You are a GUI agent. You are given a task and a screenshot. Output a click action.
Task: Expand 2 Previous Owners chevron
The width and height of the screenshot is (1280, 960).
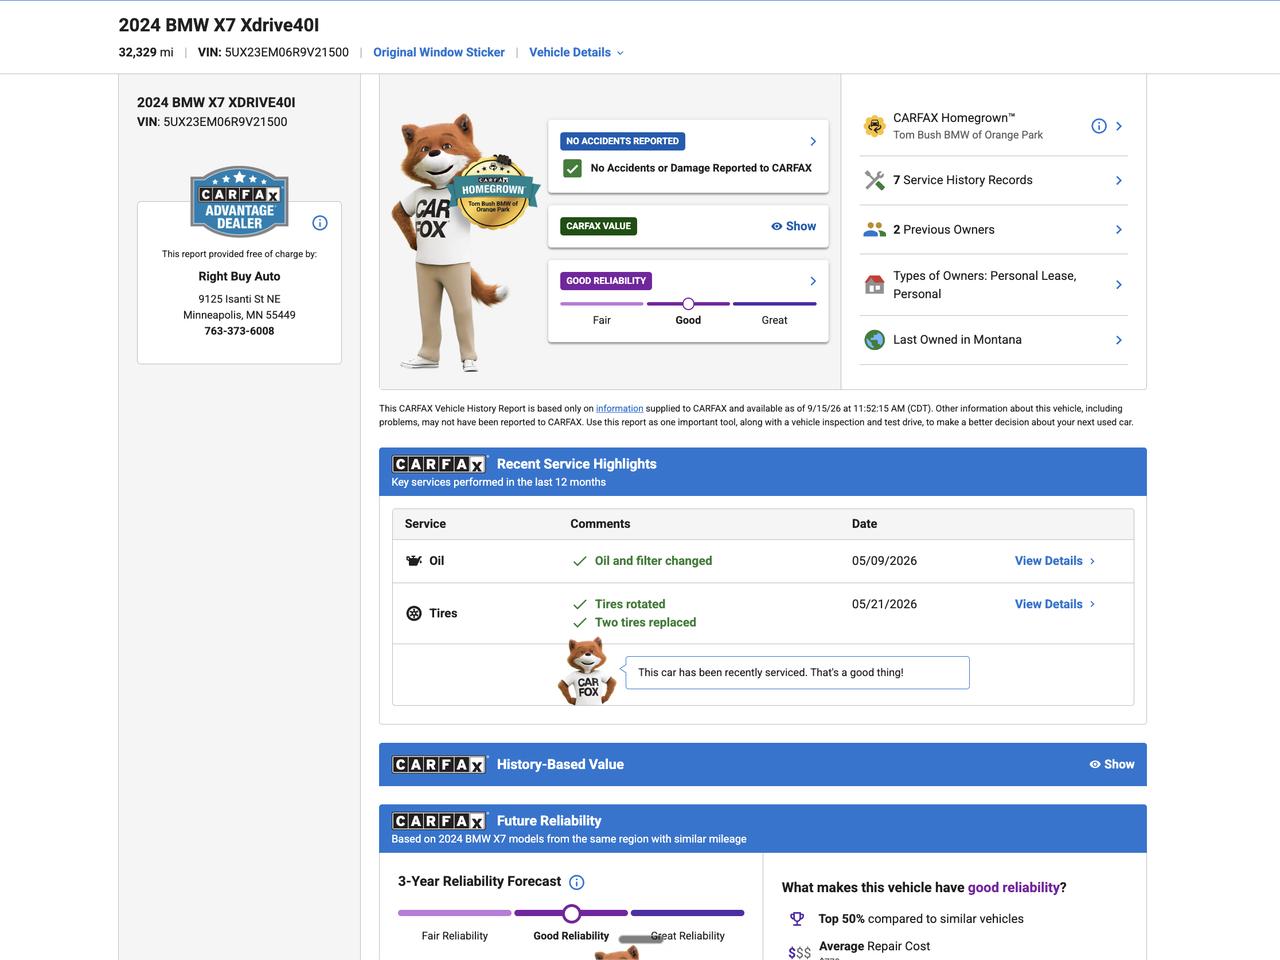click(x=1119, y=230)
